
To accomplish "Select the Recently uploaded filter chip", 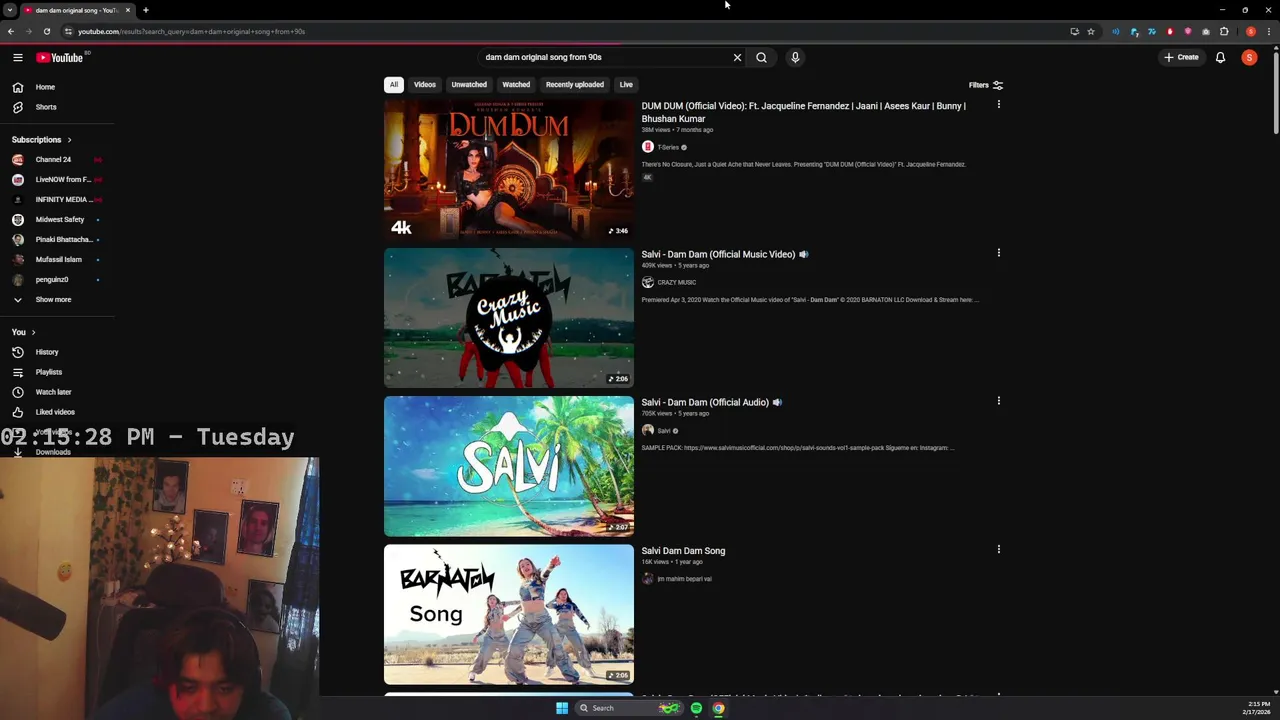I will 575,85.
